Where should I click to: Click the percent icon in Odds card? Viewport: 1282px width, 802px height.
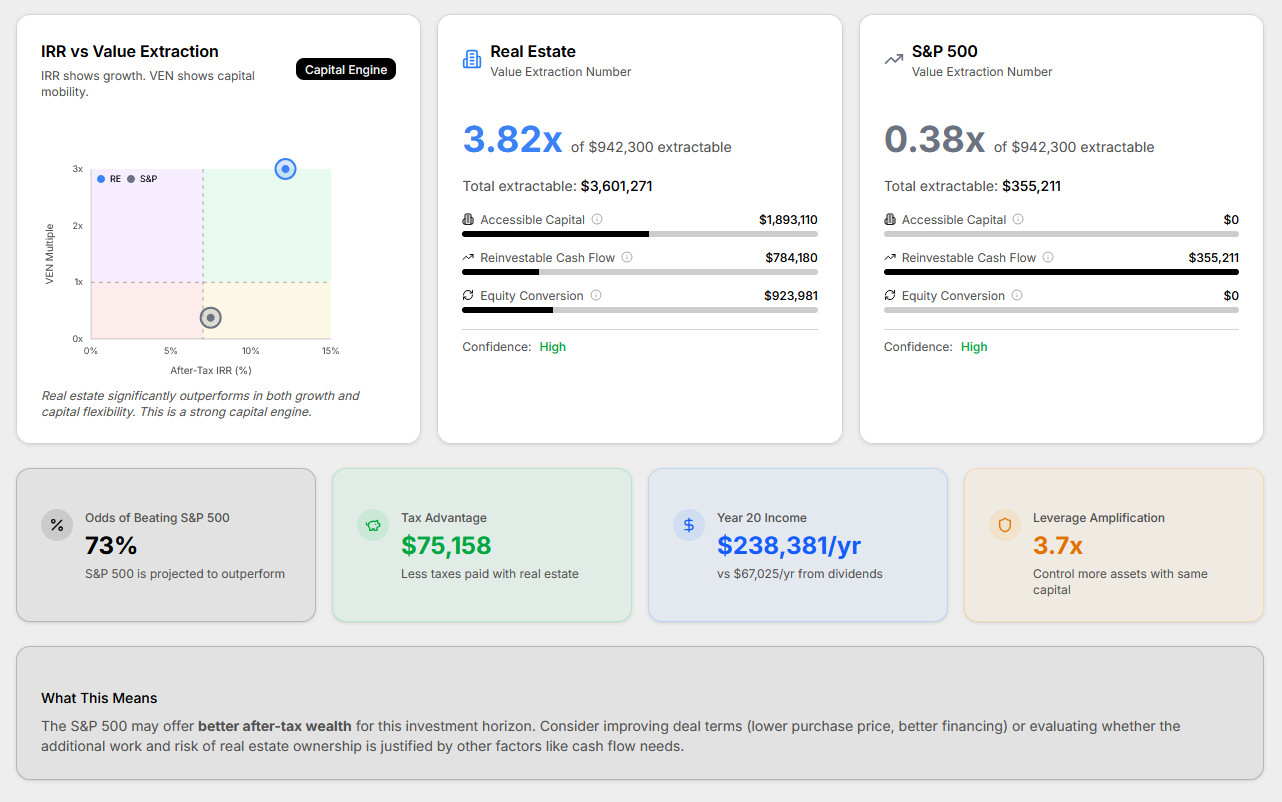coord(57,525)
